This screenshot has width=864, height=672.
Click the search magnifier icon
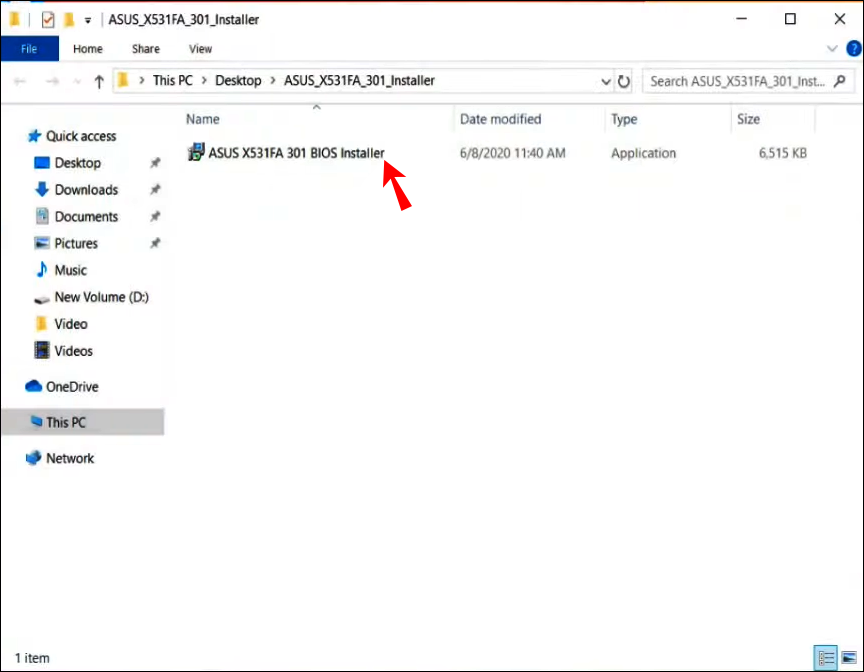pyautogui.click(x=840, y=82)
